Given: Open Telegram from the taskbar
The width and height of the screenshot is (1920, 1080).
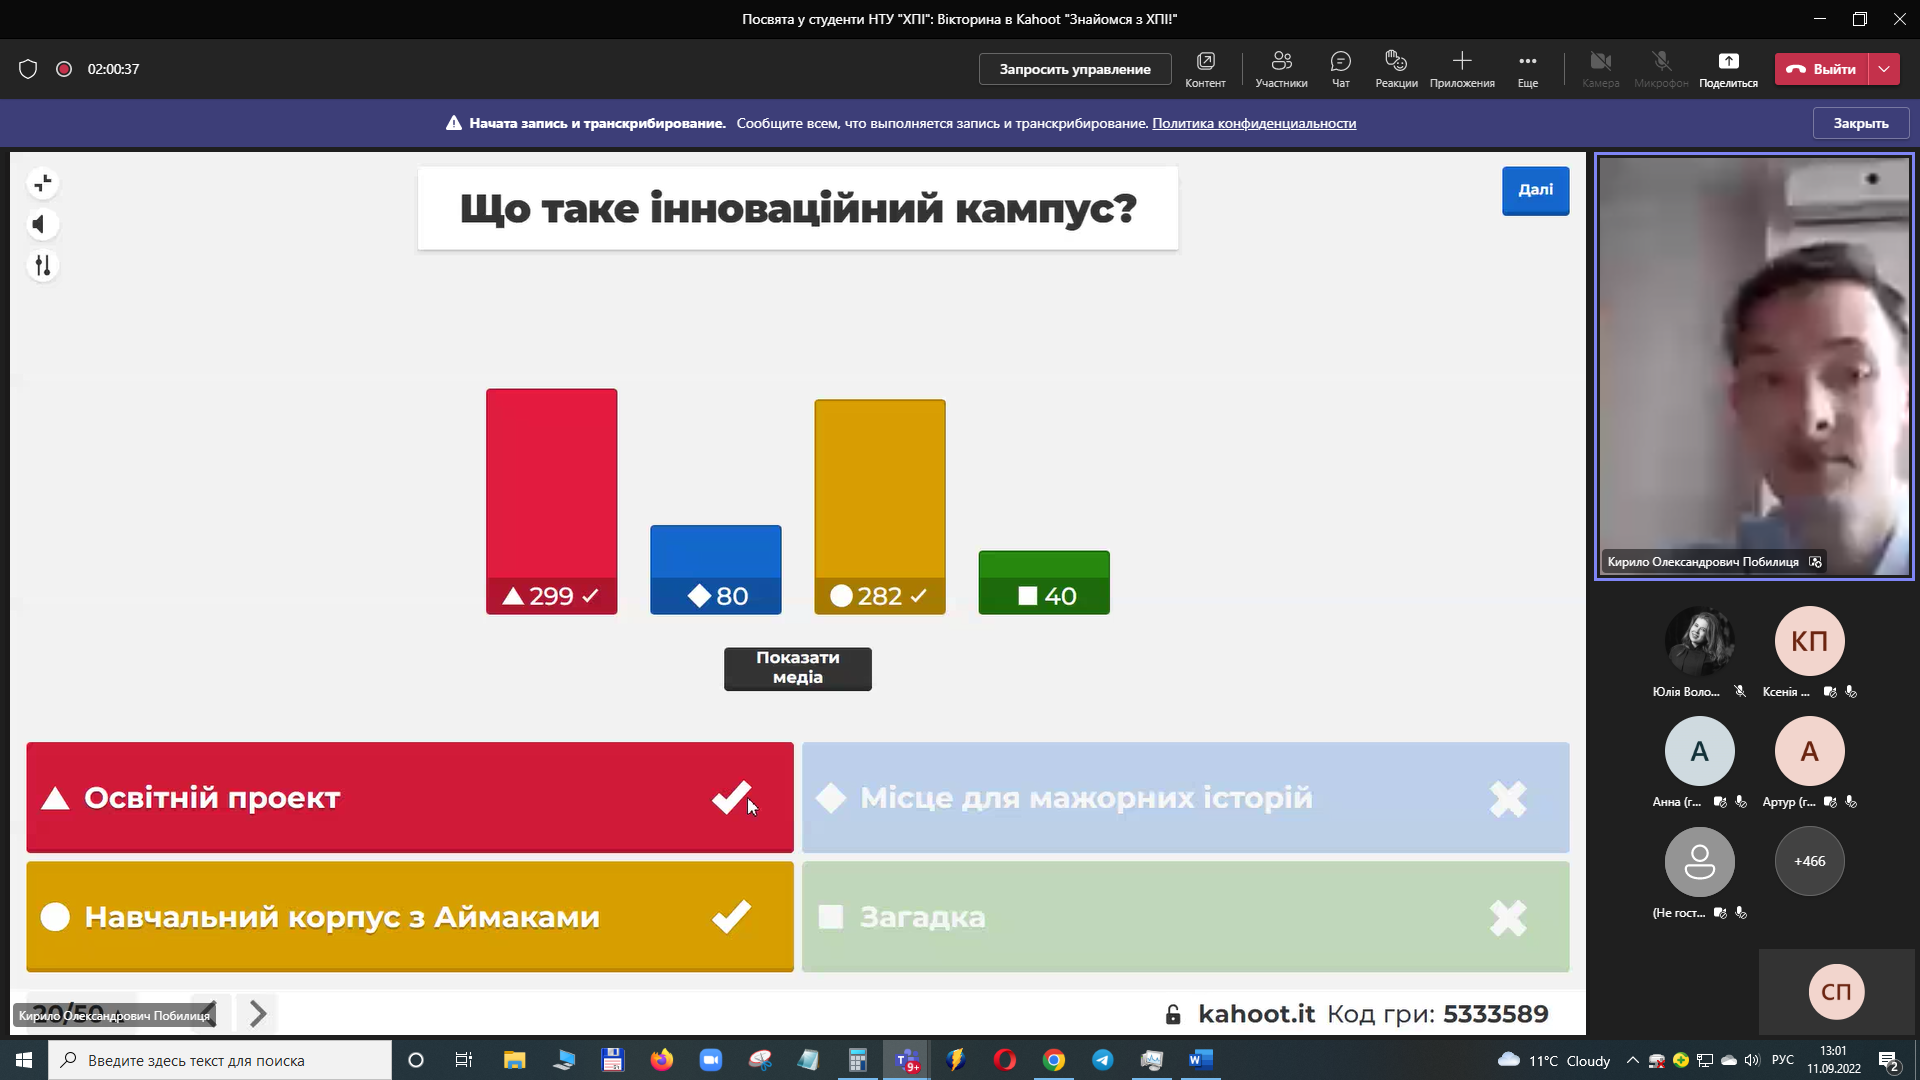Looking at the screenshot, I should [x=1103, y=1060].
